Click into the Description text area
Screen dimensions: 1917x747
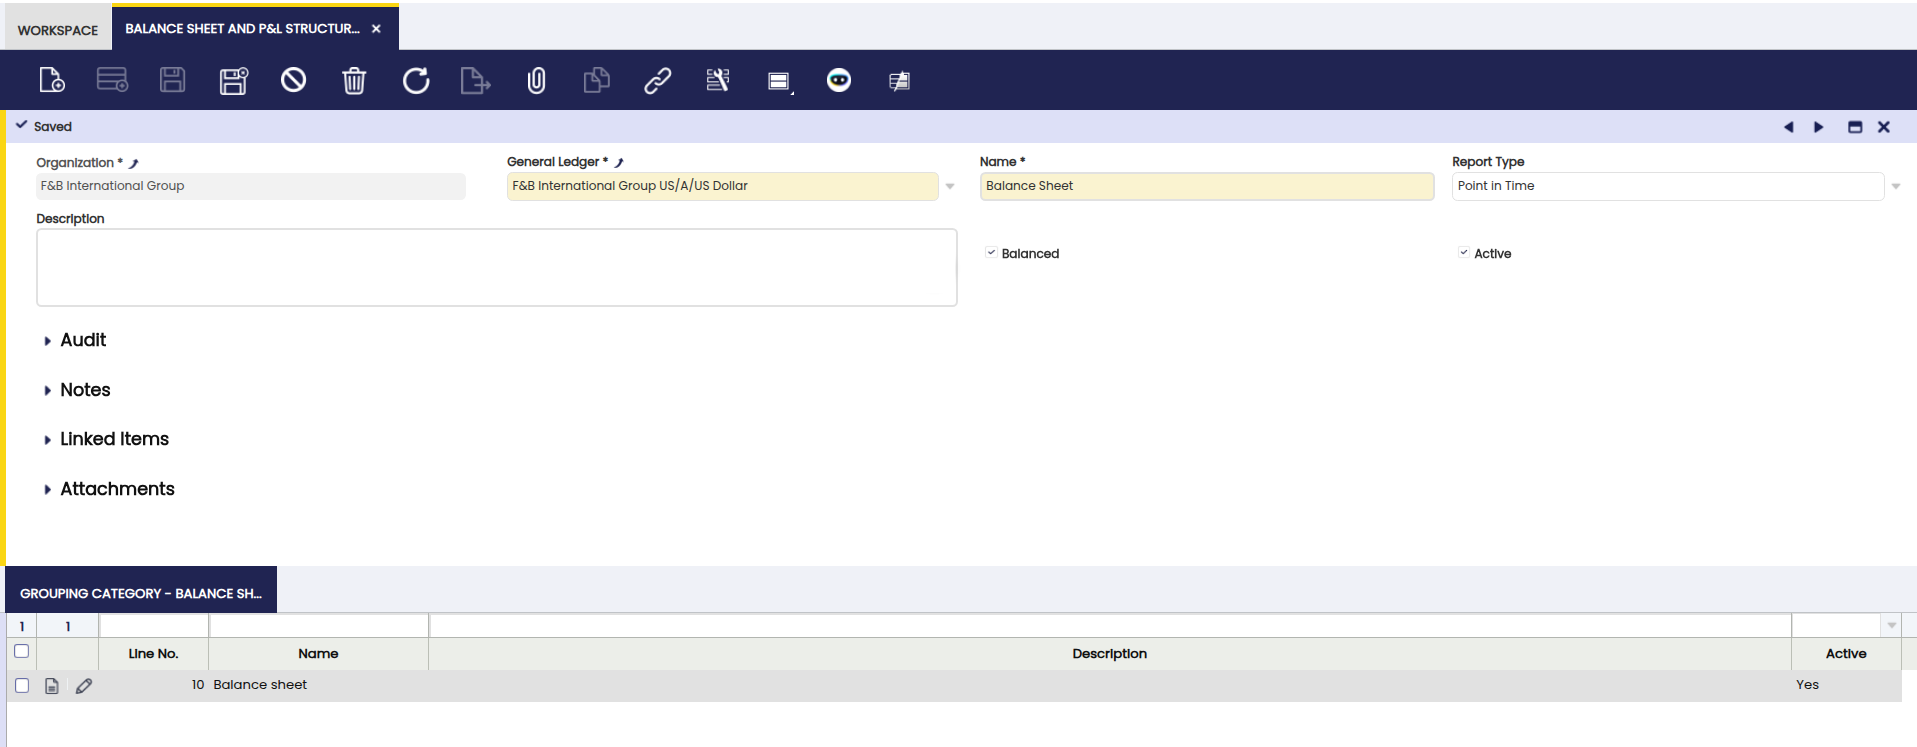[x=496, y=267]
